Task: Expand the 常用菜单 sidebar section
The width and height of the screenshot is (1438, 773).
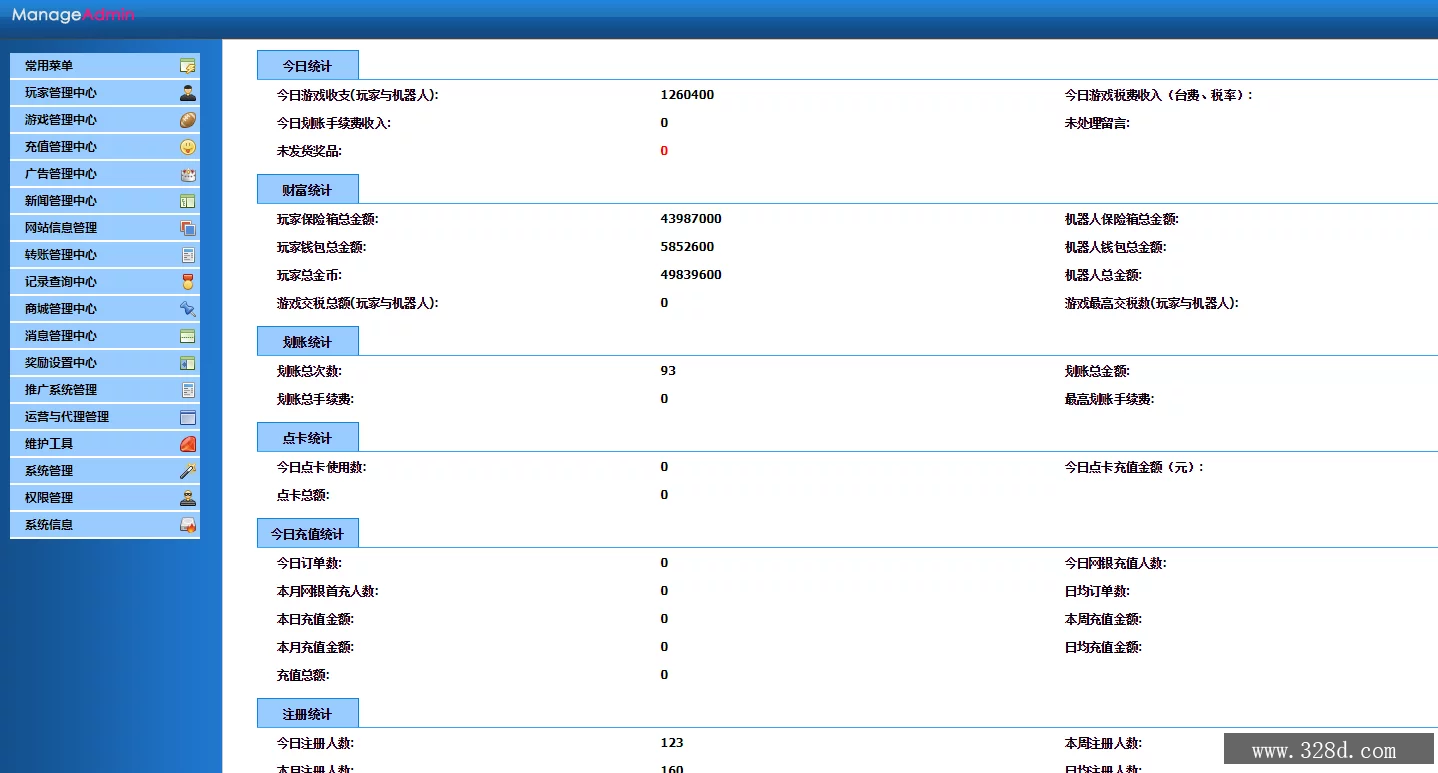Action: tap(49, 66)
